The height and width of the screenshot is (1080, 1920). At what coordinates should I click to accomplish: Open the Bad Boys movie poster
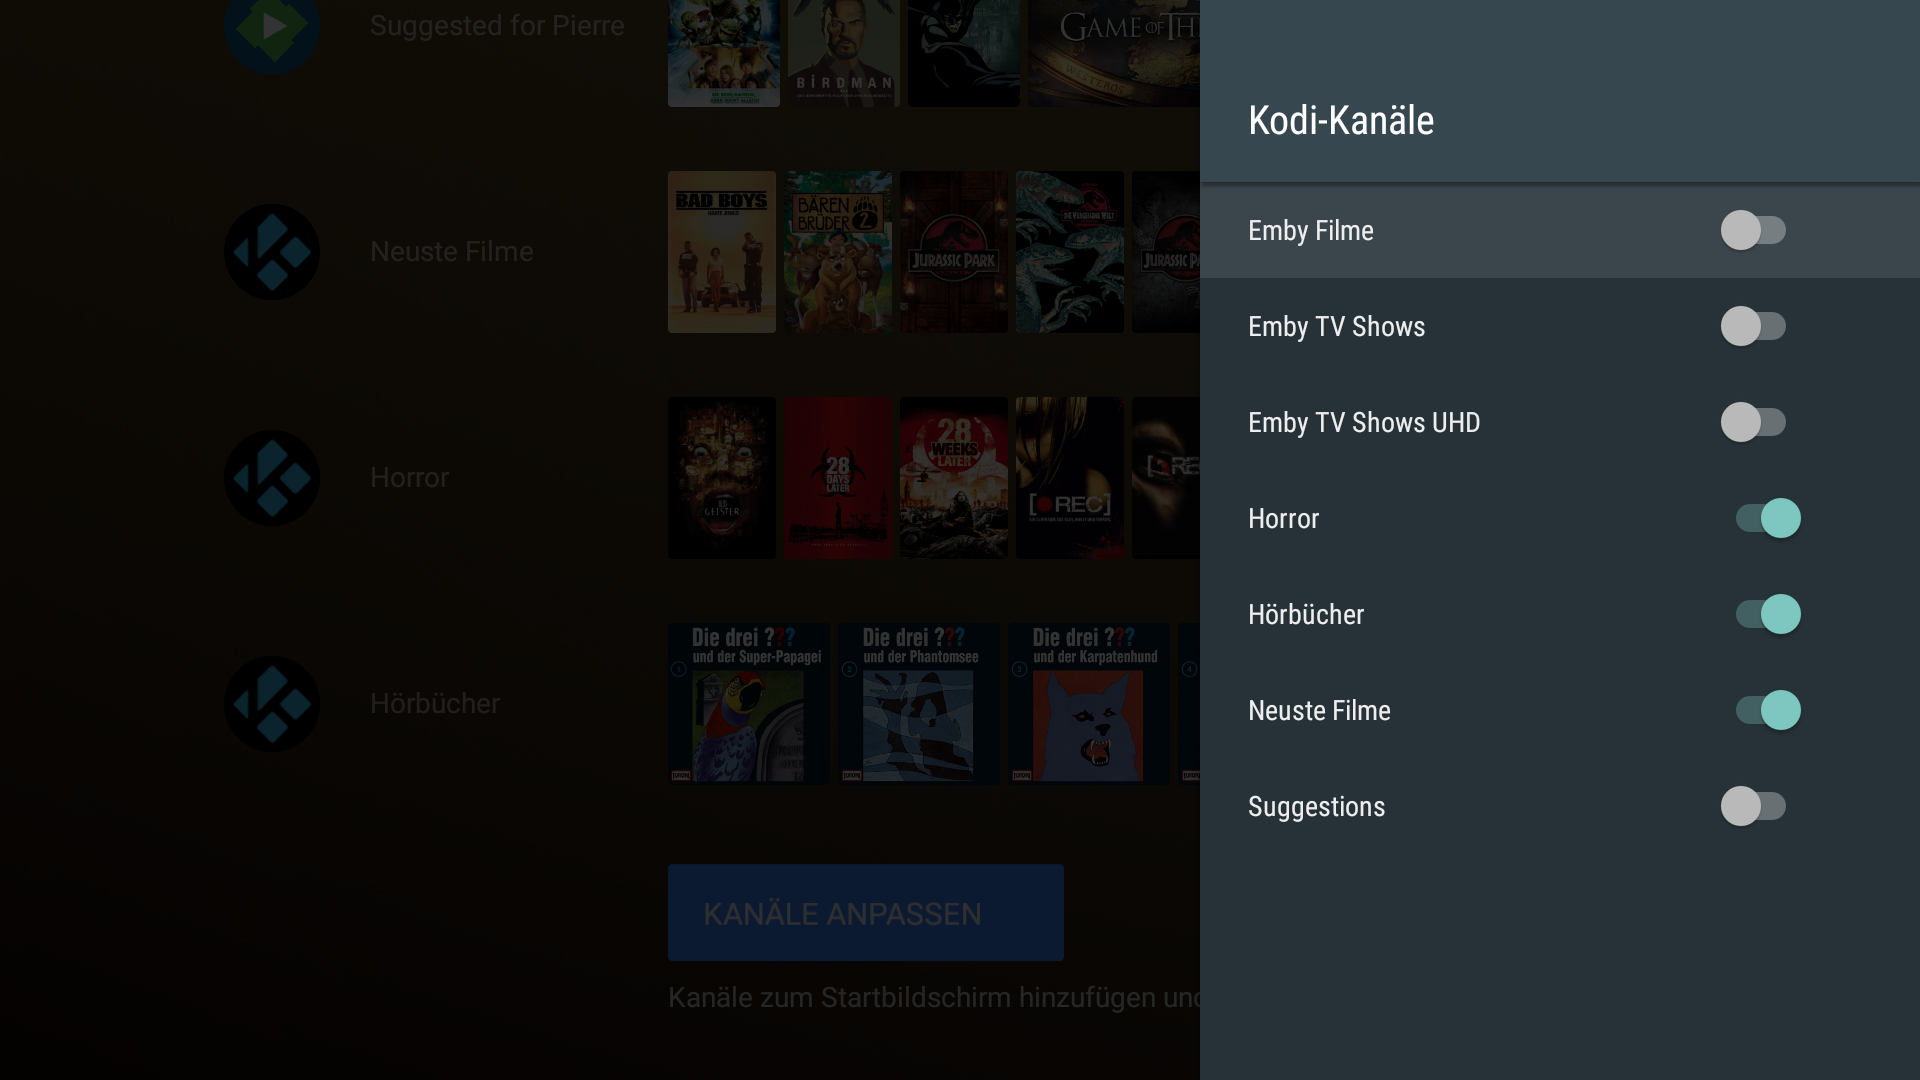point(722,252)
